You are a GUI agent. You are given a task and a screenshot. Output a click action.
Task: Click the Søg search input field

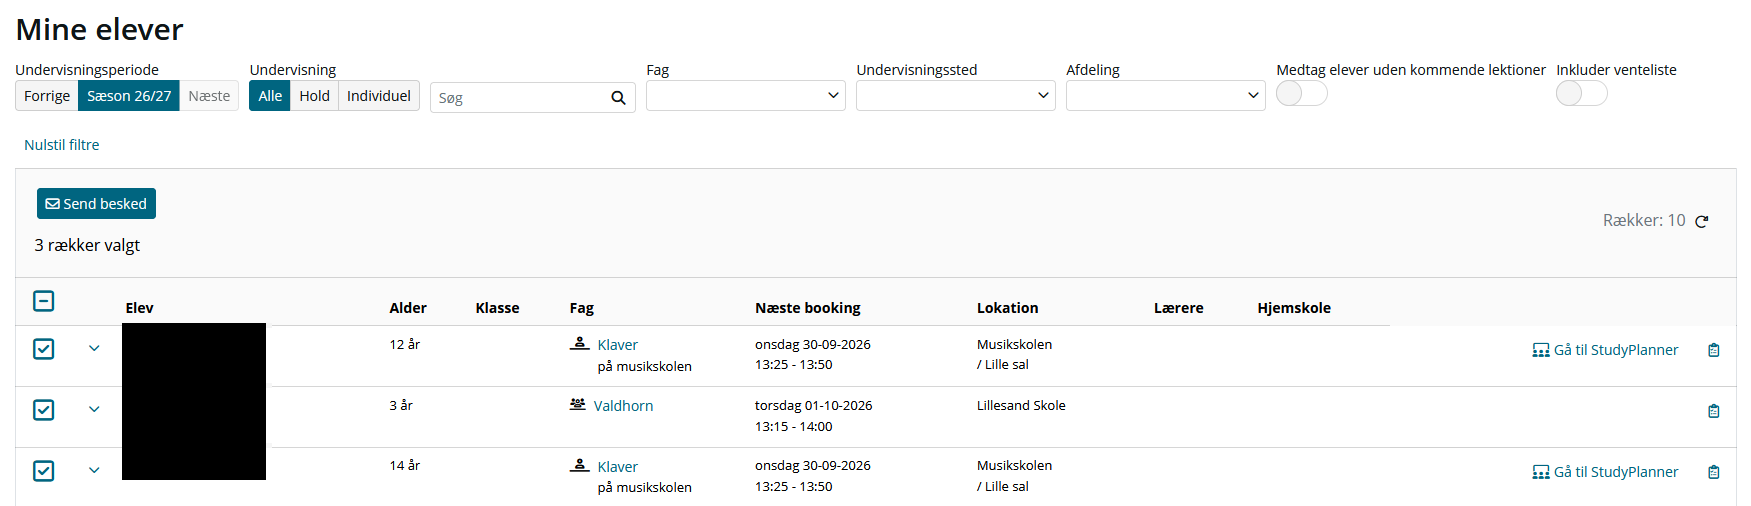click(520, 98)
